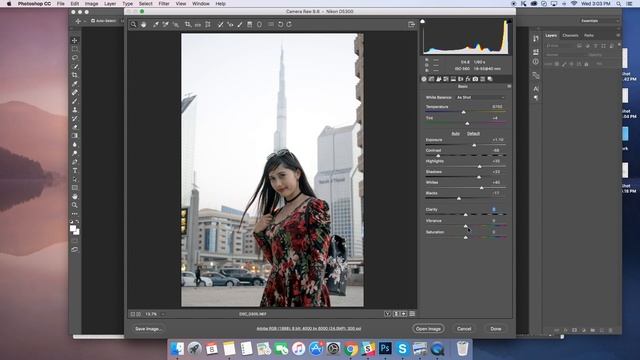This screenshot has height=360, width=640.
Task: Open the Basic panel flyout menu
Action: point(509,87)
